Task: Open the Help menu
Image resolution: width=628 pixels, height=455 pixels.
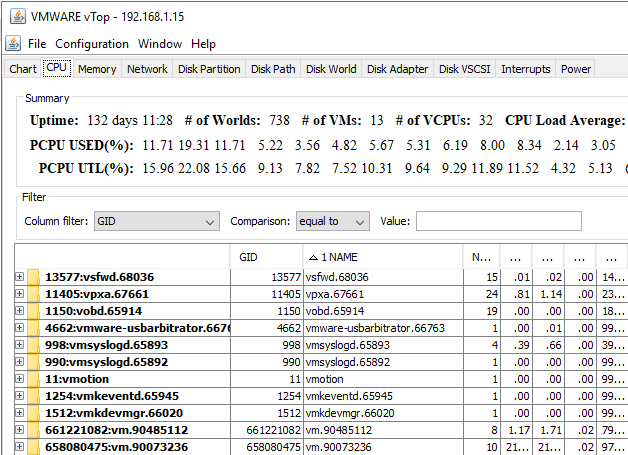Action: pos(203,44)
